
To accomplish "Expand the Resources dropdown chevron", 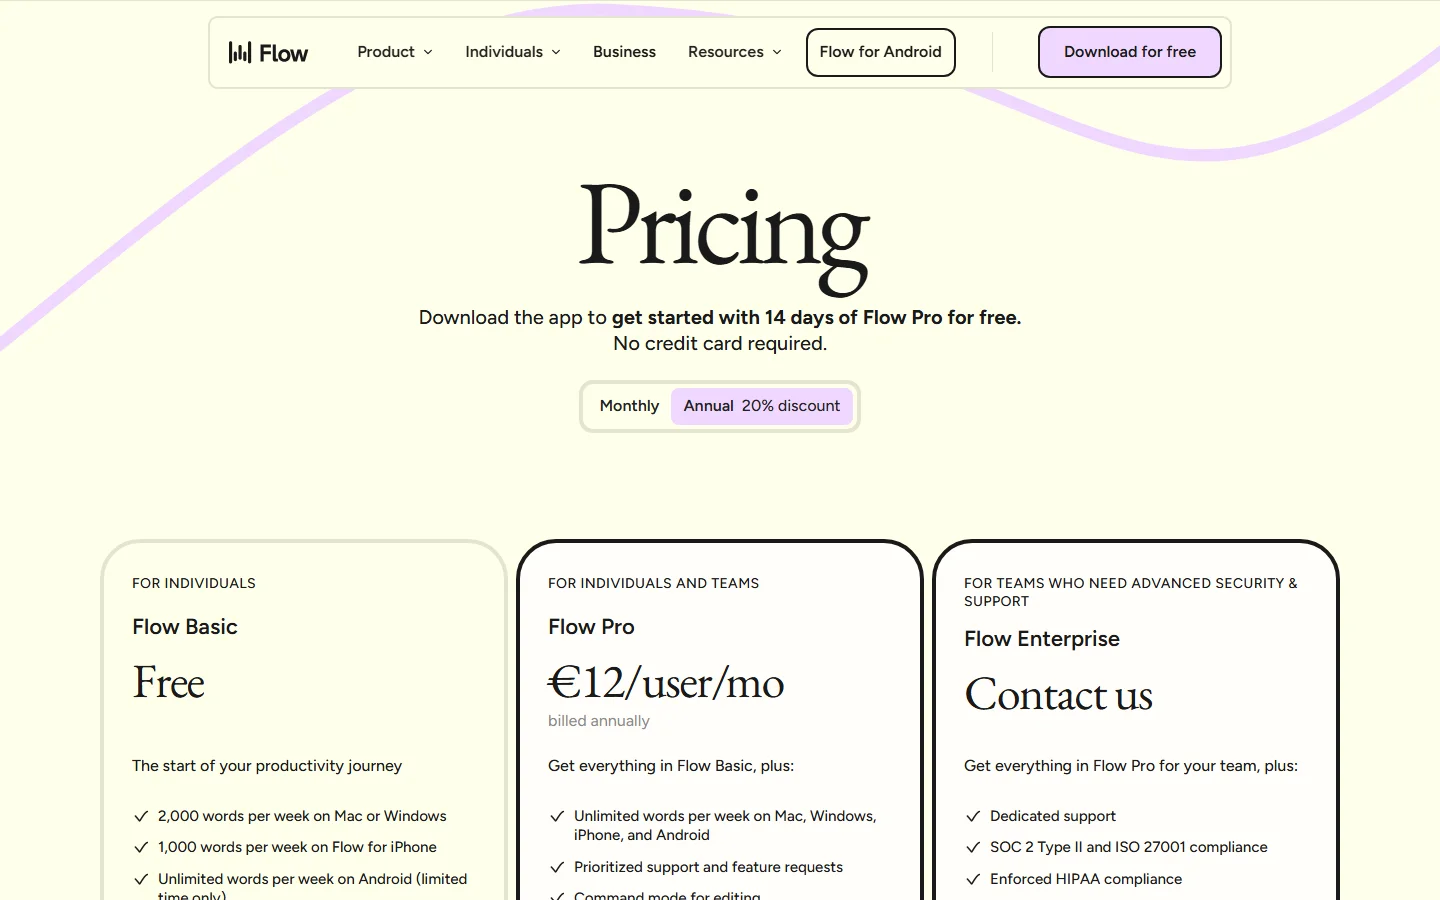I will [x=777, y=52].
